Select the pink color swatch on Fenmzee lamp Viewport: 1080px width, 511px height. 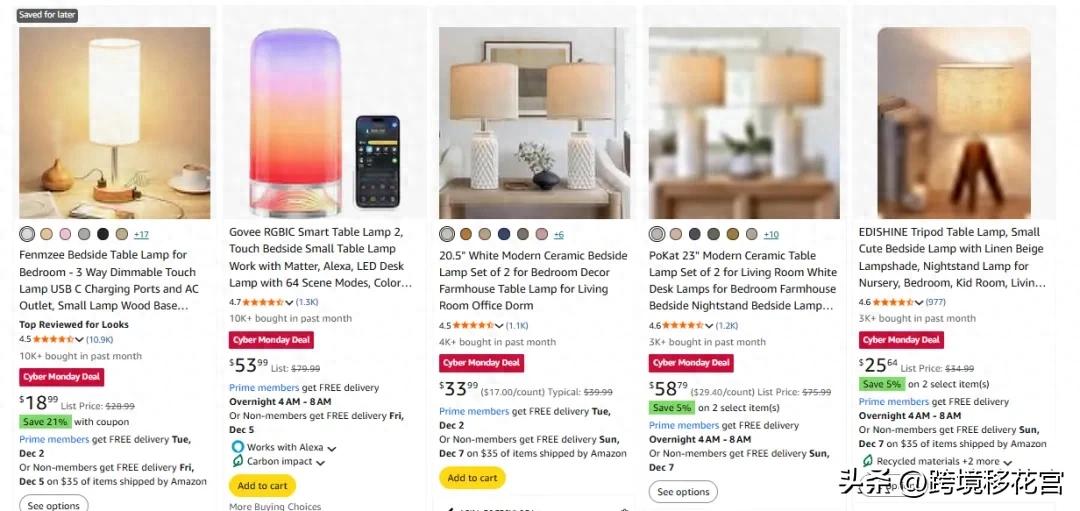coord(65,234)
